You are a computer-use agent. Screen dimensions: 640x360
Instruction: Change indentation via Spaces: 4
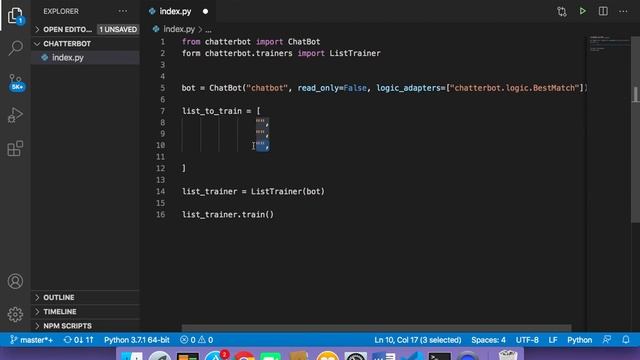coord(488,340)
